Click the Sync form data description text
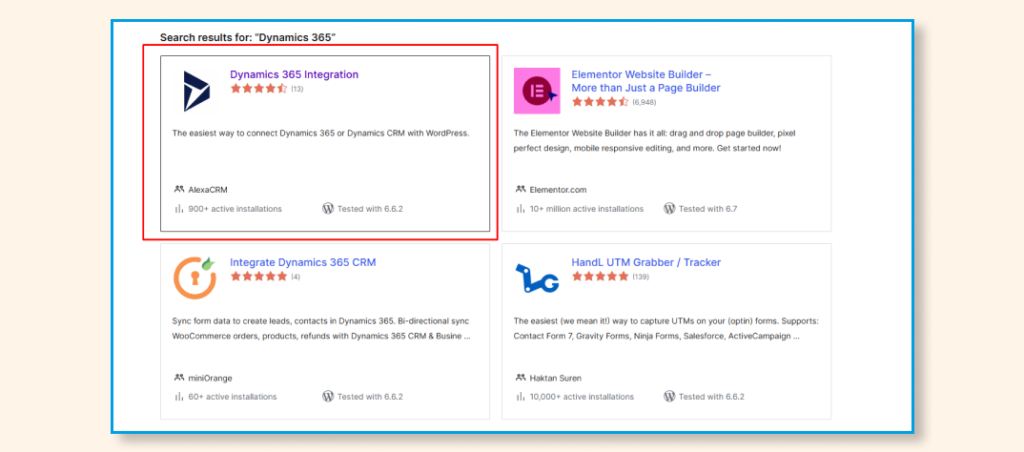 (x=321, y=329)
